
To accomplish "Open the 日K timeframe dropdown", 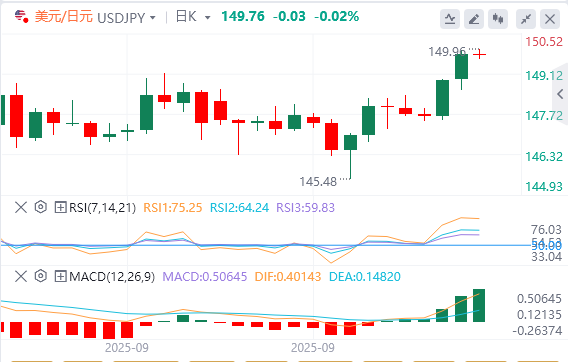I will (193, 17).
